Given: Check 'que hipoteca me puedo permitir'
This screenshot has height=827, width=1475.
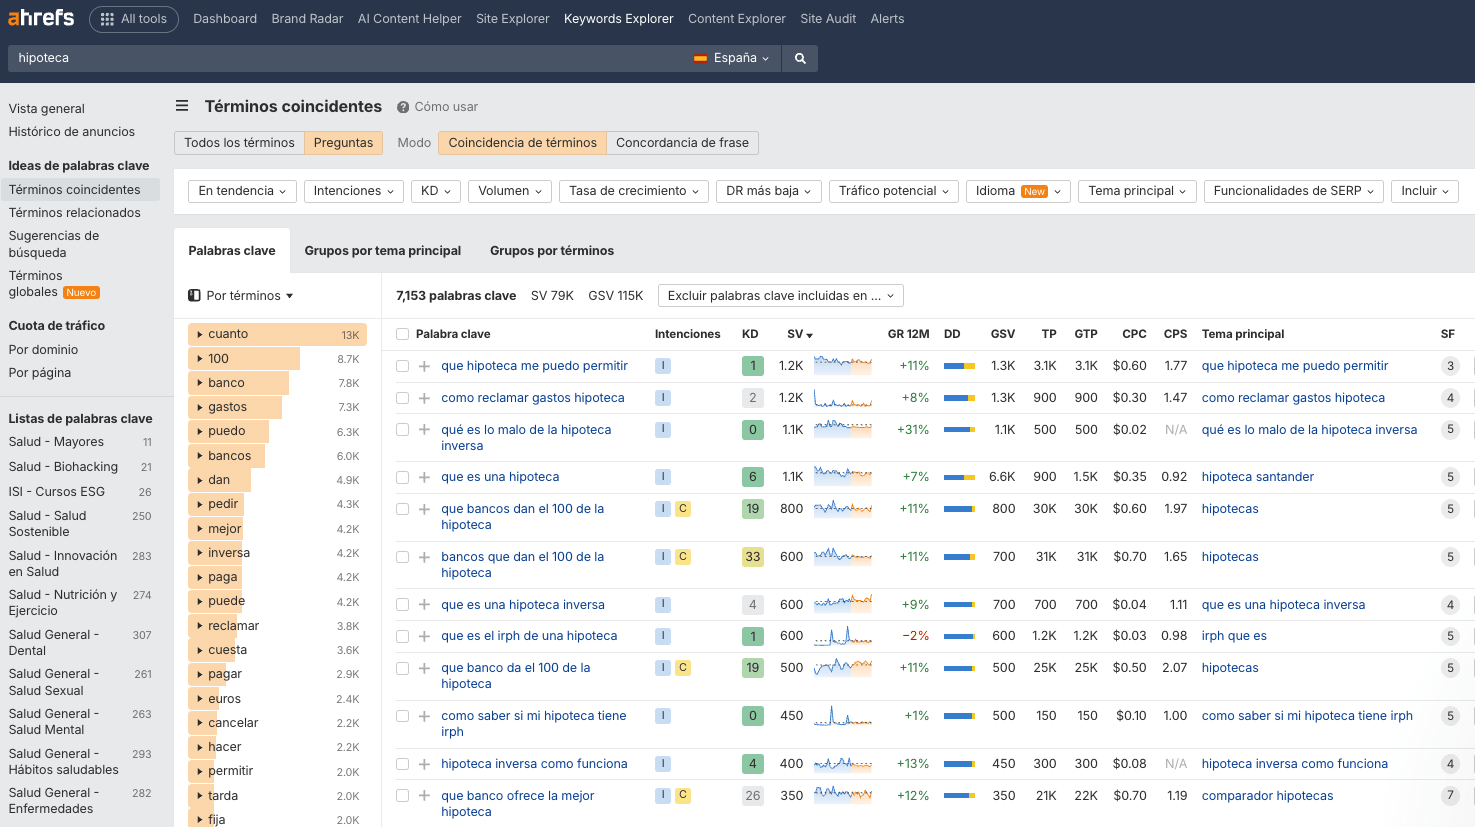Looking at the screenshot, I should (400, 365).
